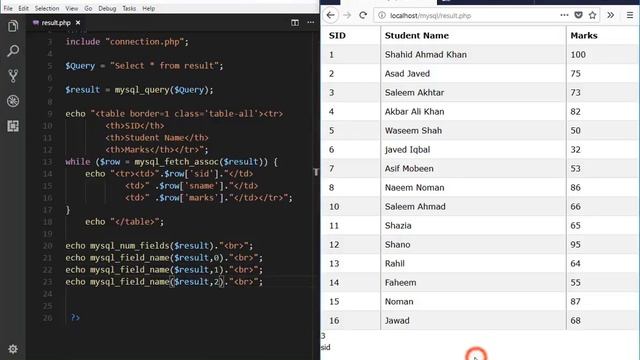Open the Explorer view in activity bar

click(x=13, y=27)
